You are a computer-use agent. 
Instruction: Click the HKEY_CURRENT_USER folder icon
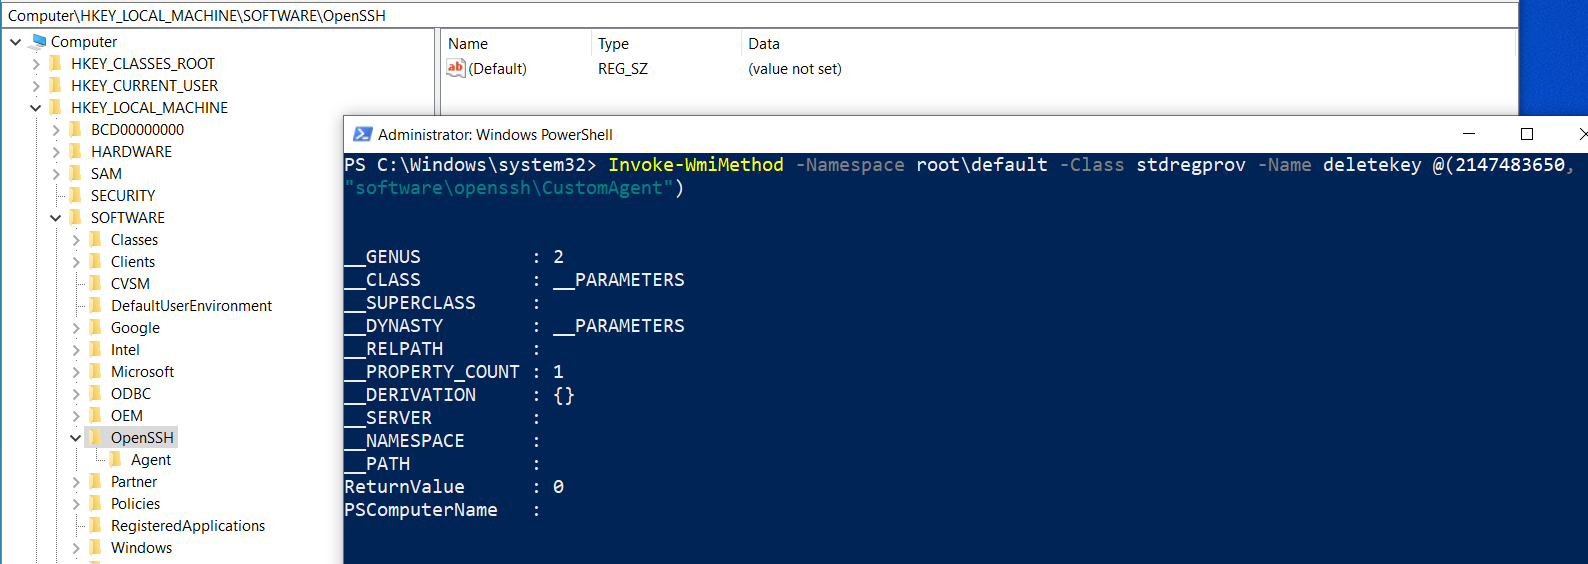coord(56,85)
